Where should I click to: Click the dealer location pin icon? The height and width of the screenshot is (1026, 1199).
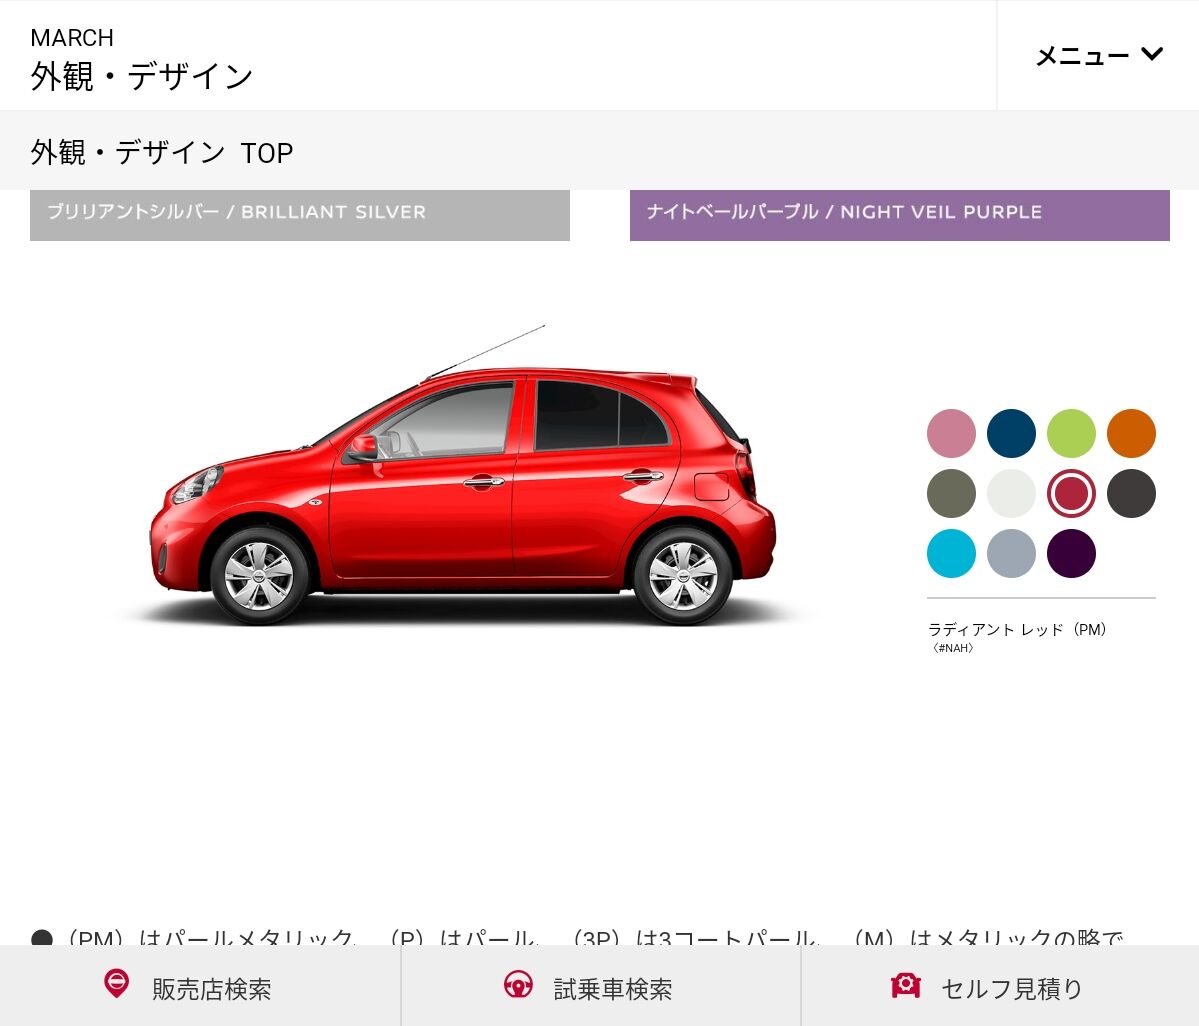tap(116, 983)
